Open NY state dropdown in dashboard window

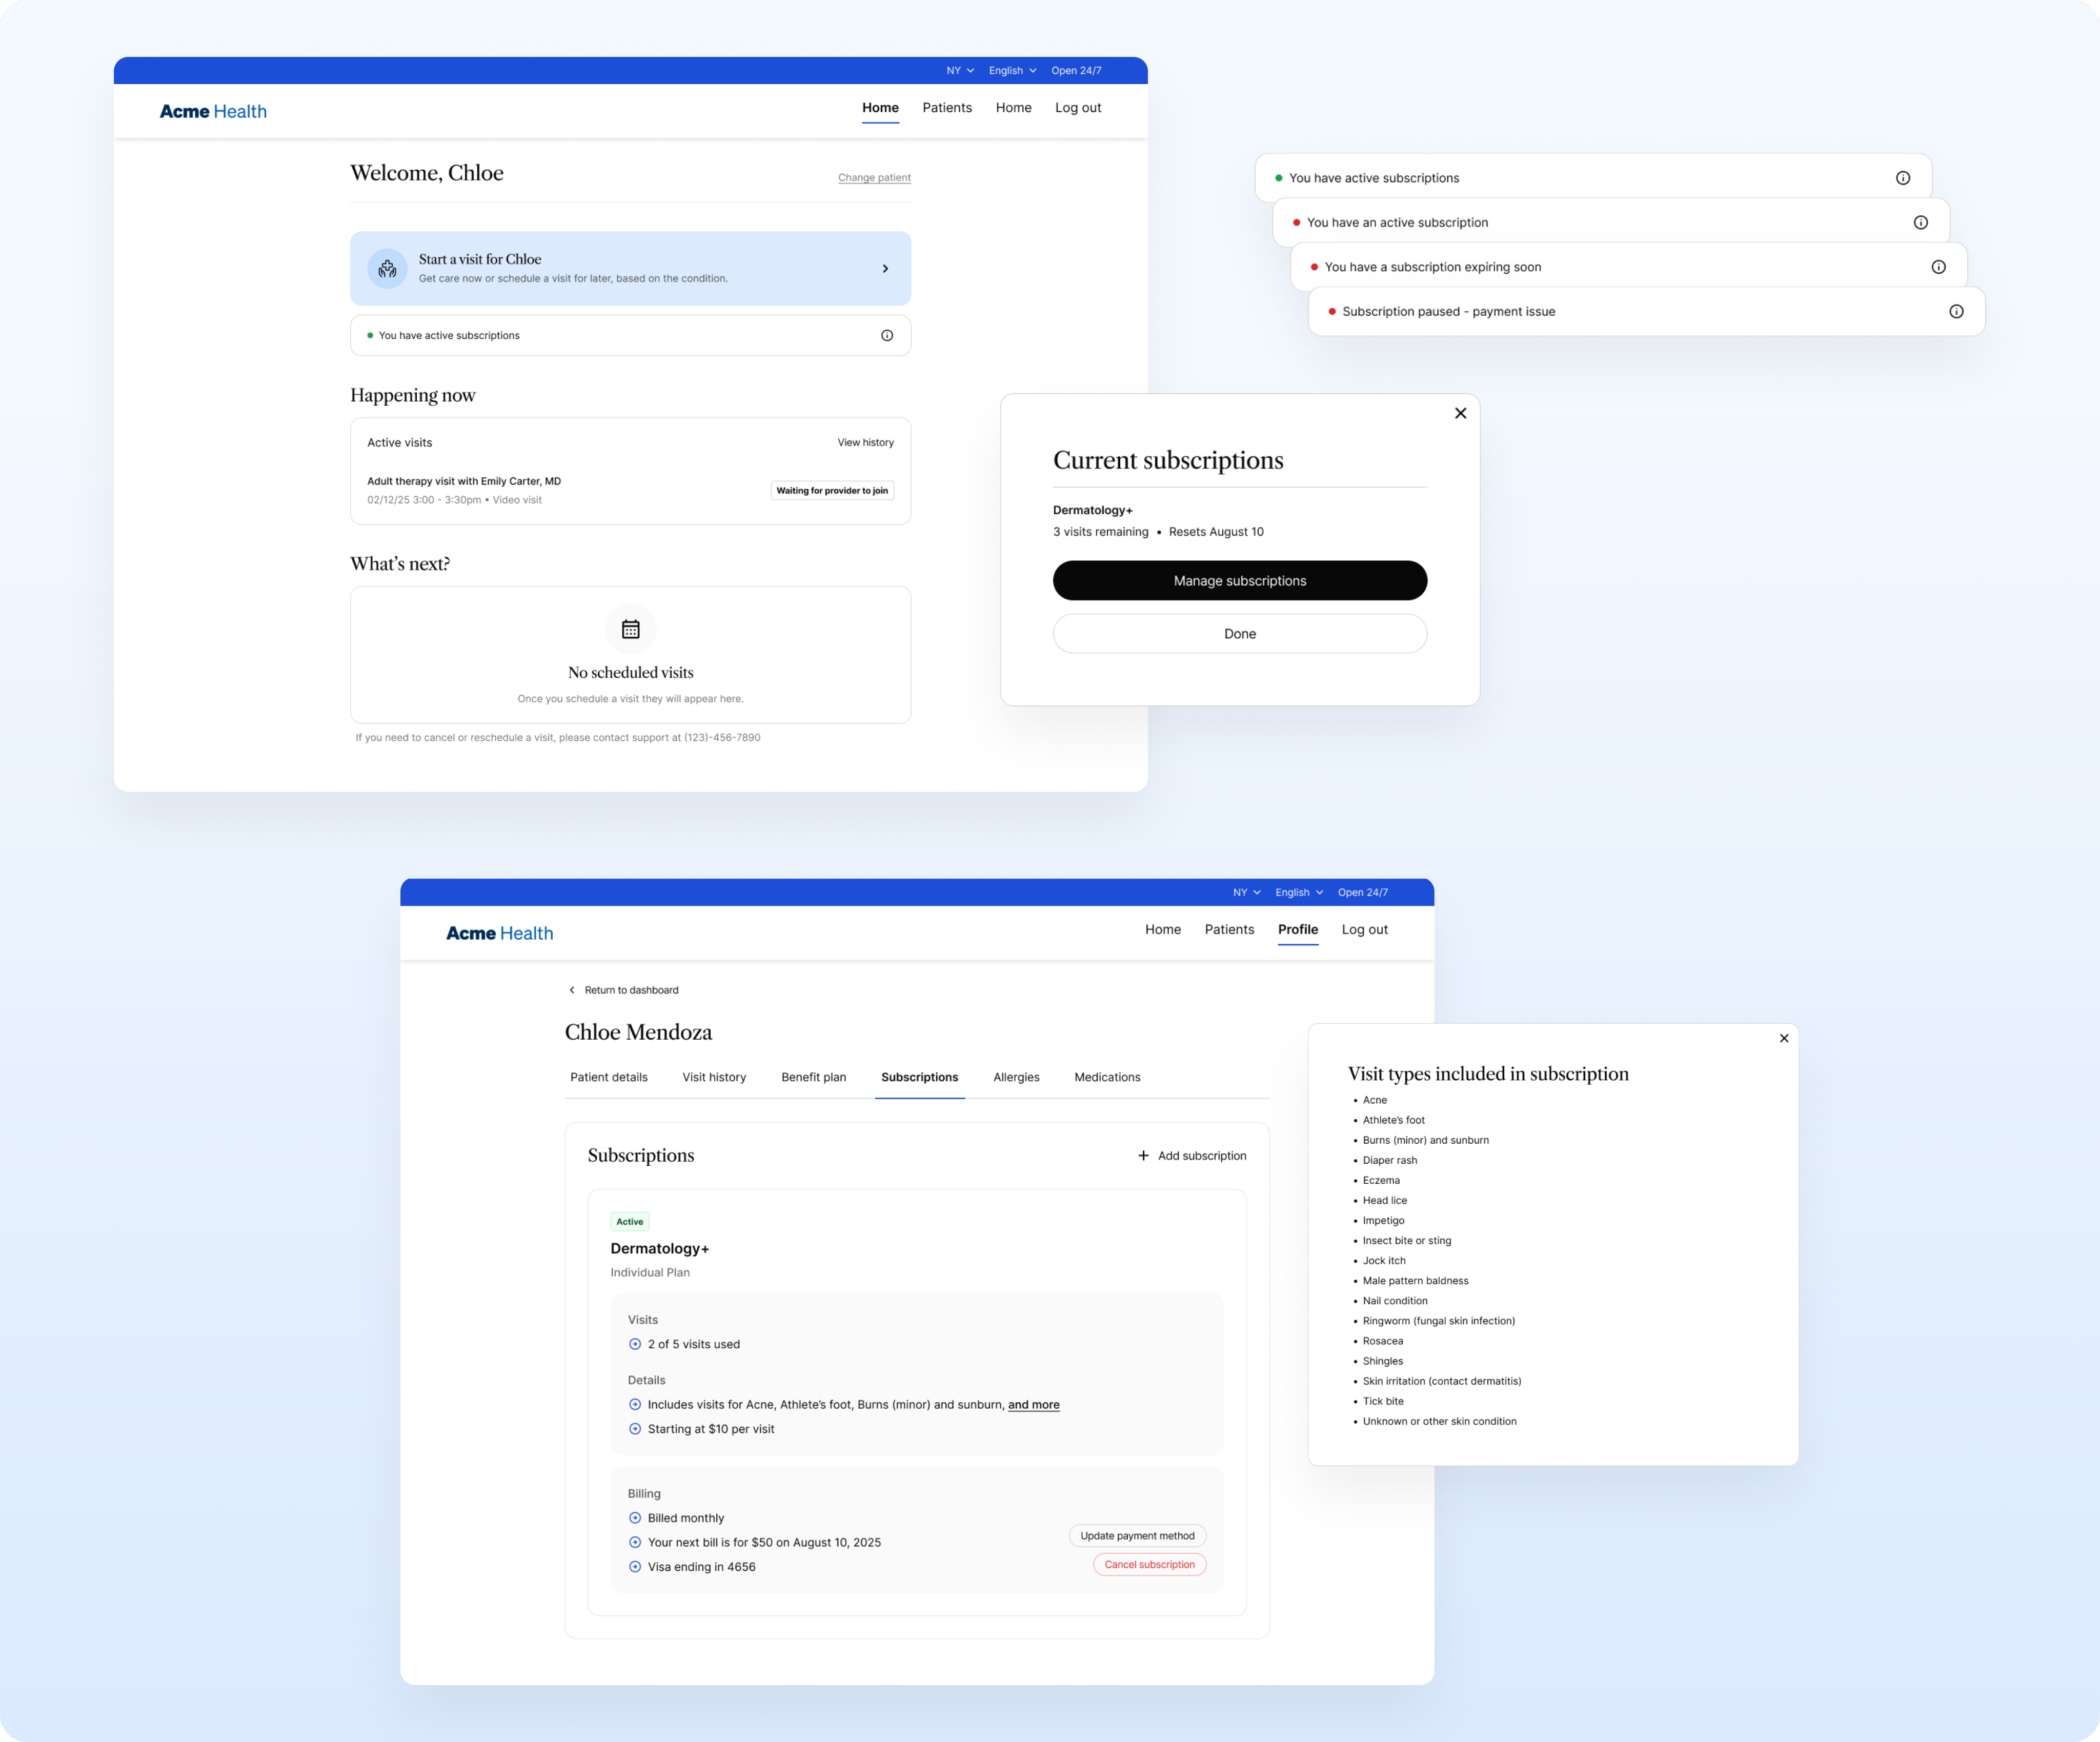point(960,71)
